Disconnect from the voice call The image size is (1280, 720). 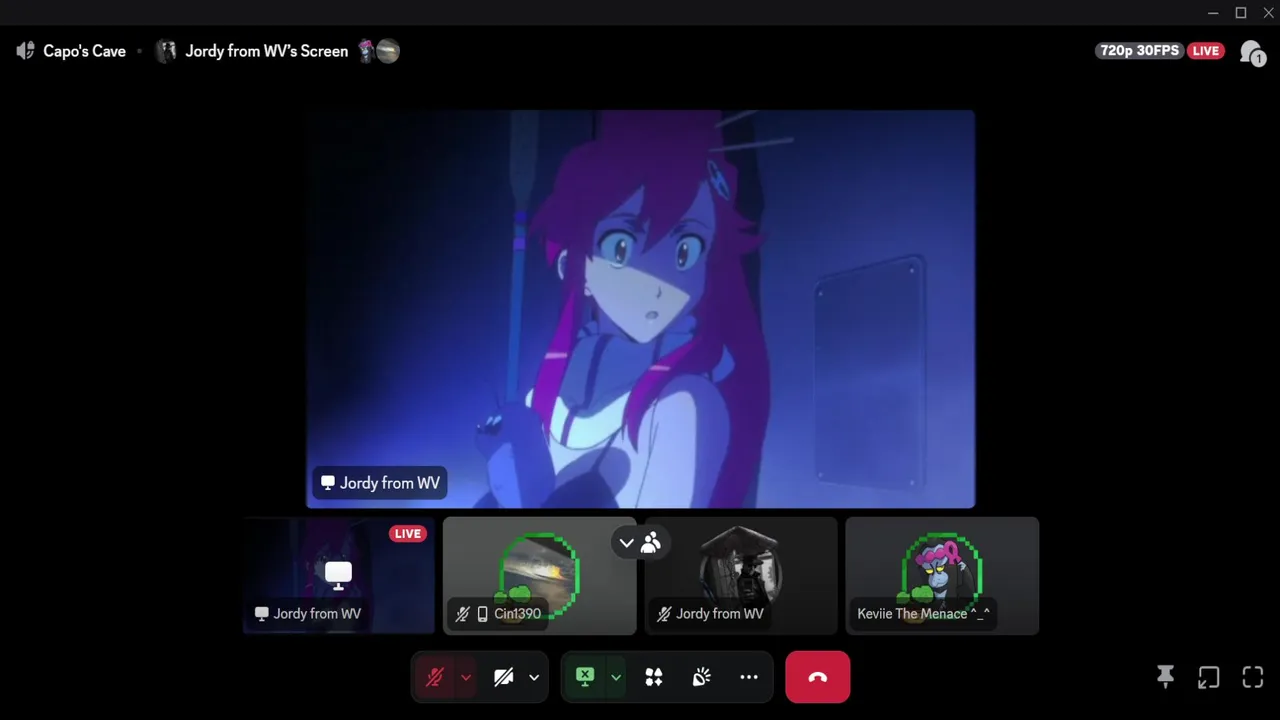coord(818,677)
